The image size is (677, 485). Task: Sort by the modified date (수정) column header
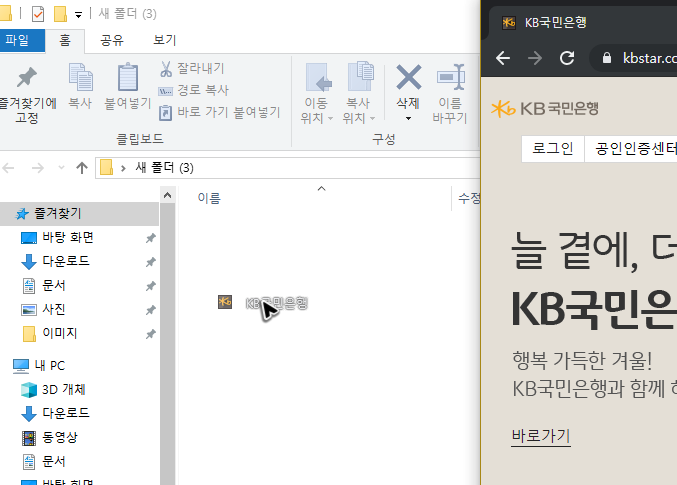[x=469, y=198]
